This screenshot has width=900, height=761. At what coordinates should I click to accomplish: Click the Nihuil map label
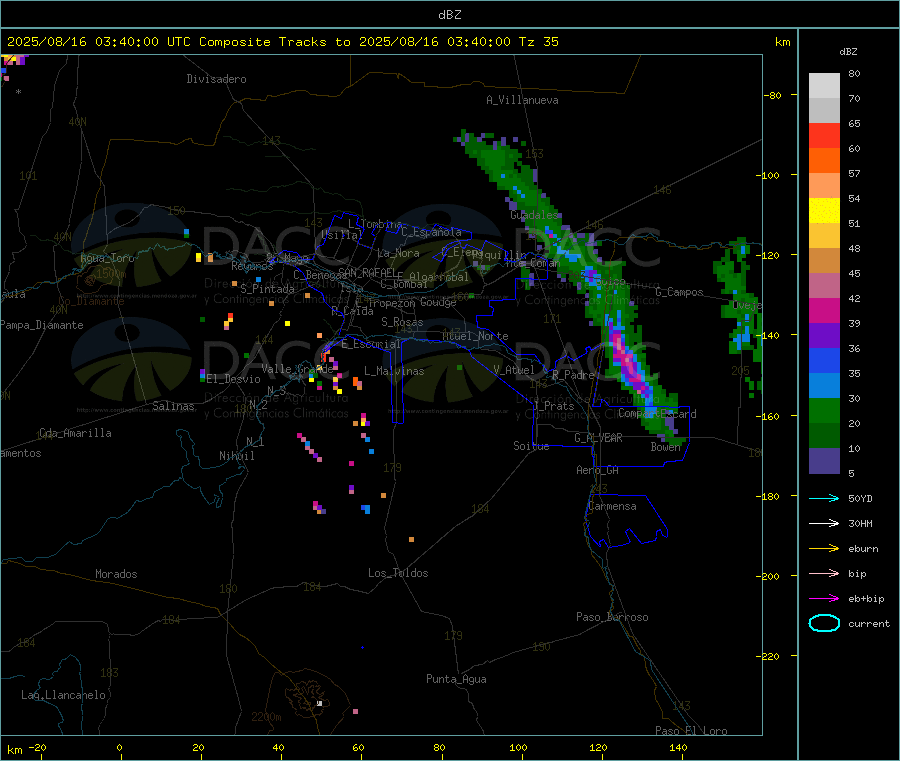[236, 456]
